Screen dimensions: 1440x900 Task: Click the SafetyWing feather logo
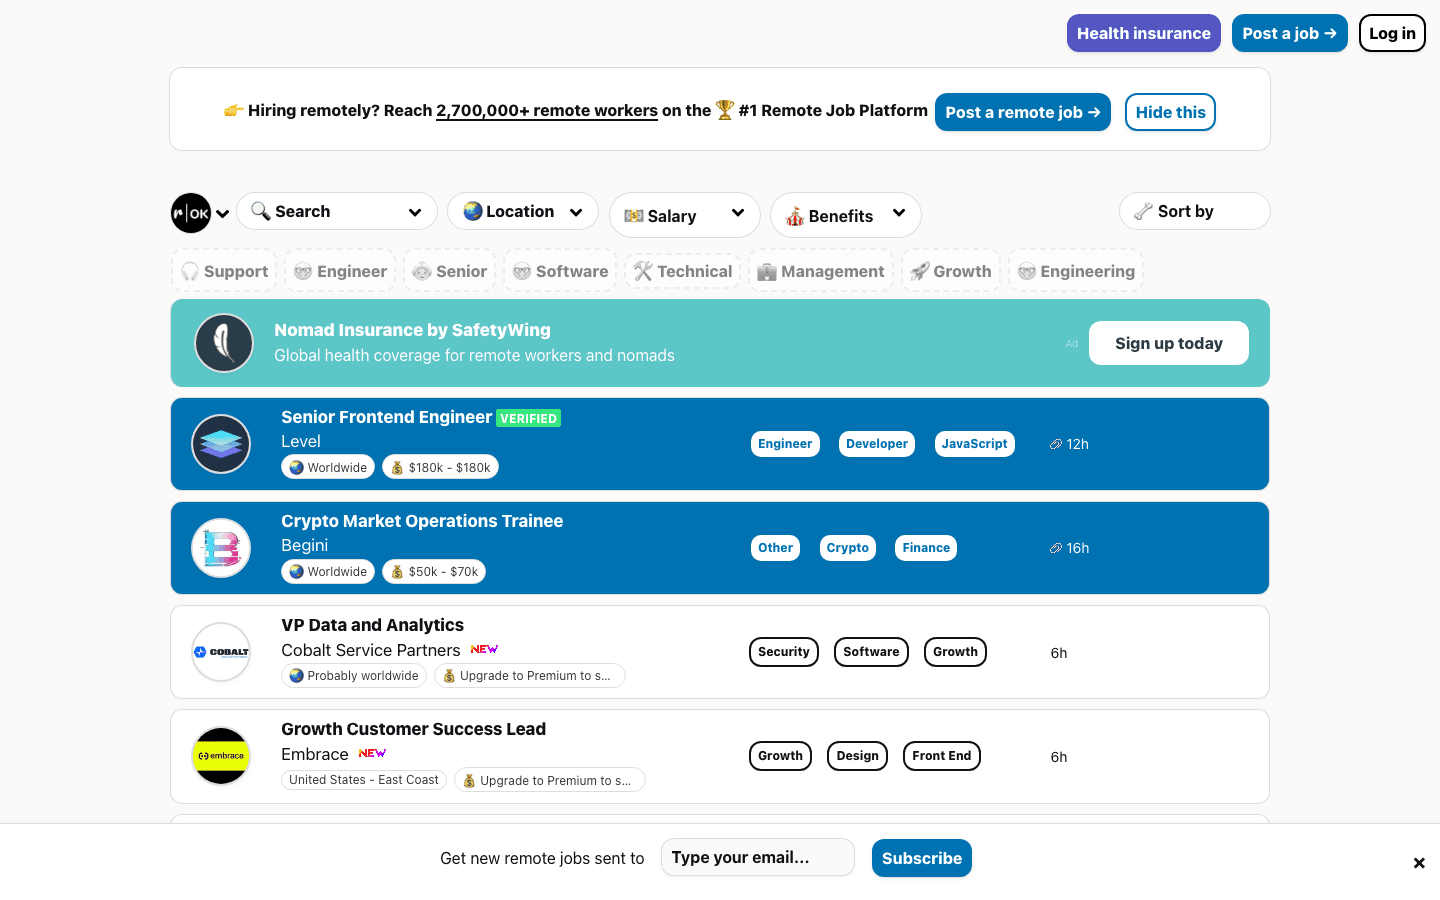[223, 343]
